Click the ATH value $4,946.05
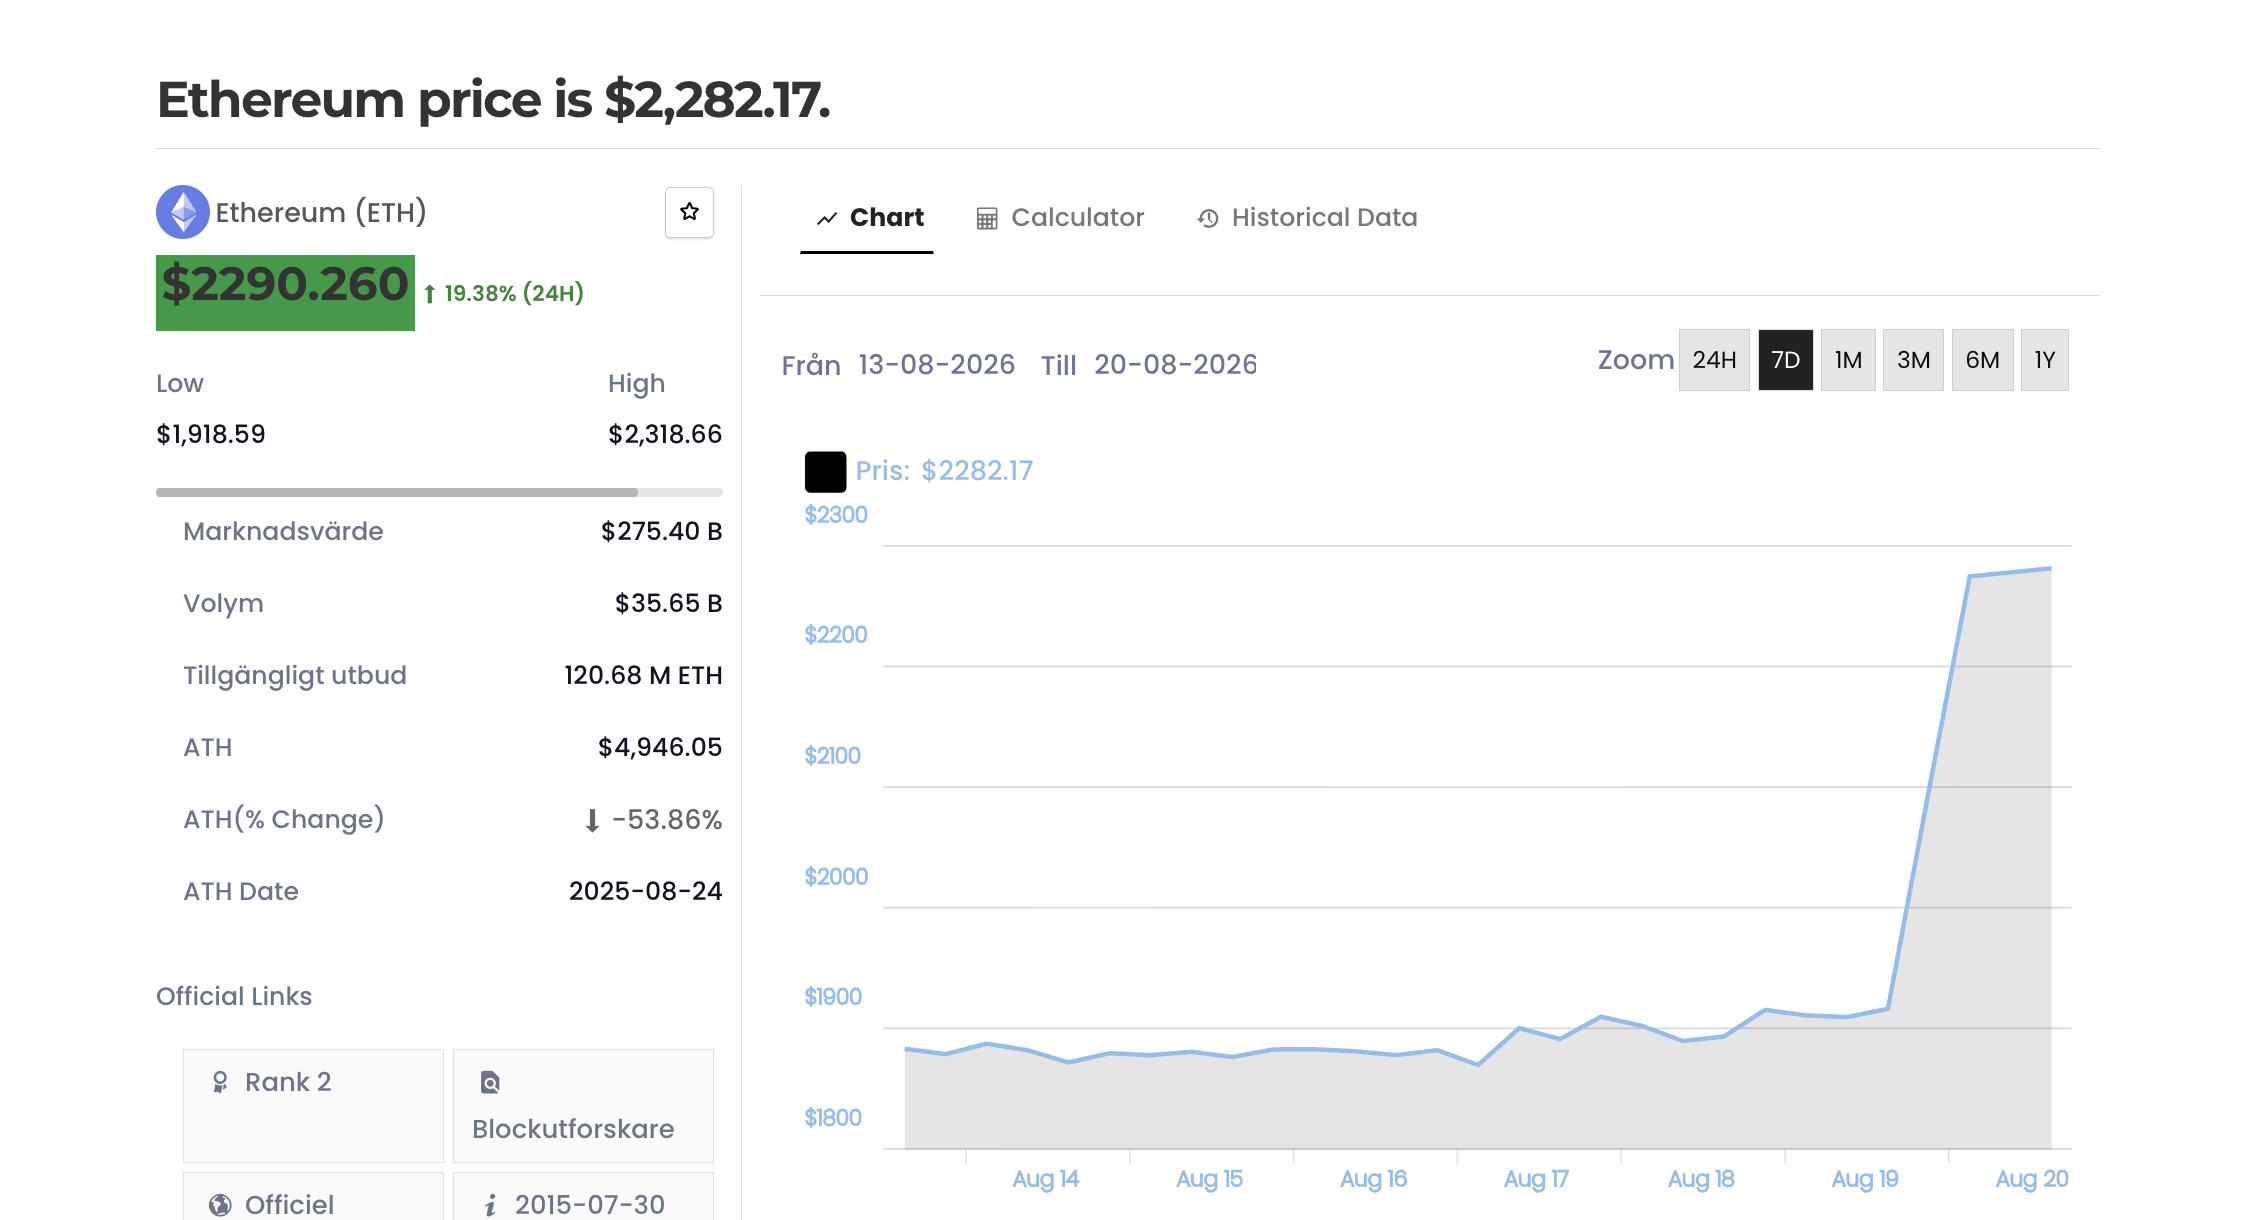 point(660,747)
